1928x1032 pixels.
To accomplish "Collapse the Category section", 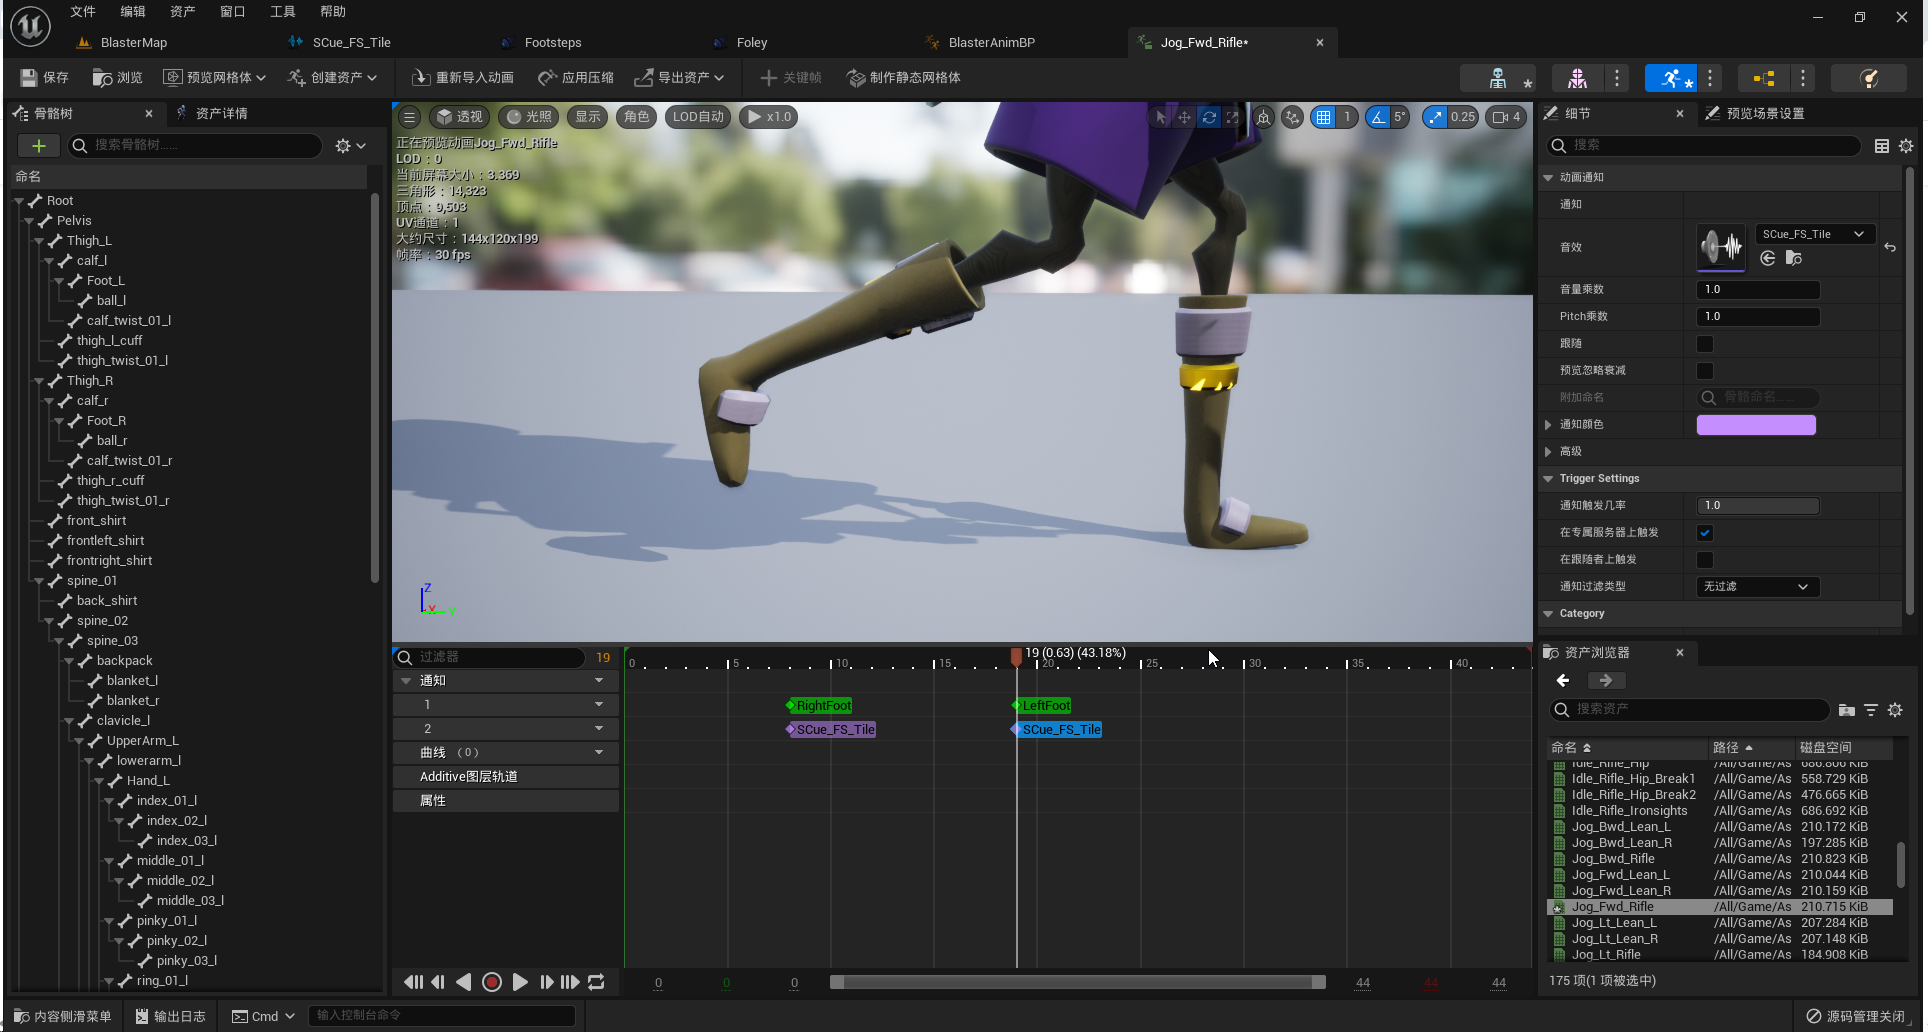I will (x=1548, y=614).
